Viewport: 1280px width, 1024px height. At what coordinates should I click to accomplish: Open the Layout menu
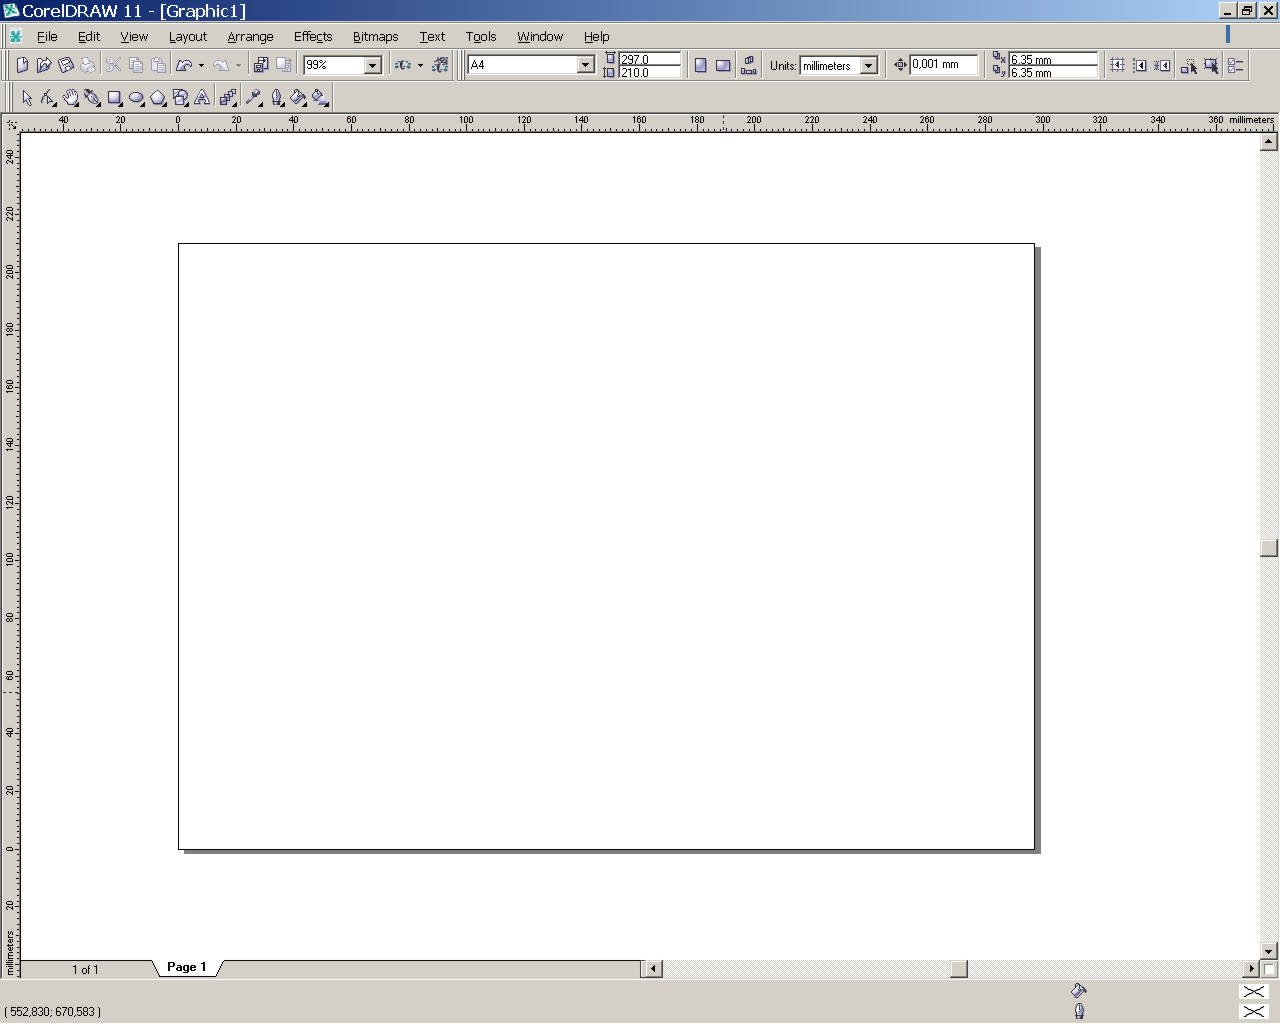[188, 36]
